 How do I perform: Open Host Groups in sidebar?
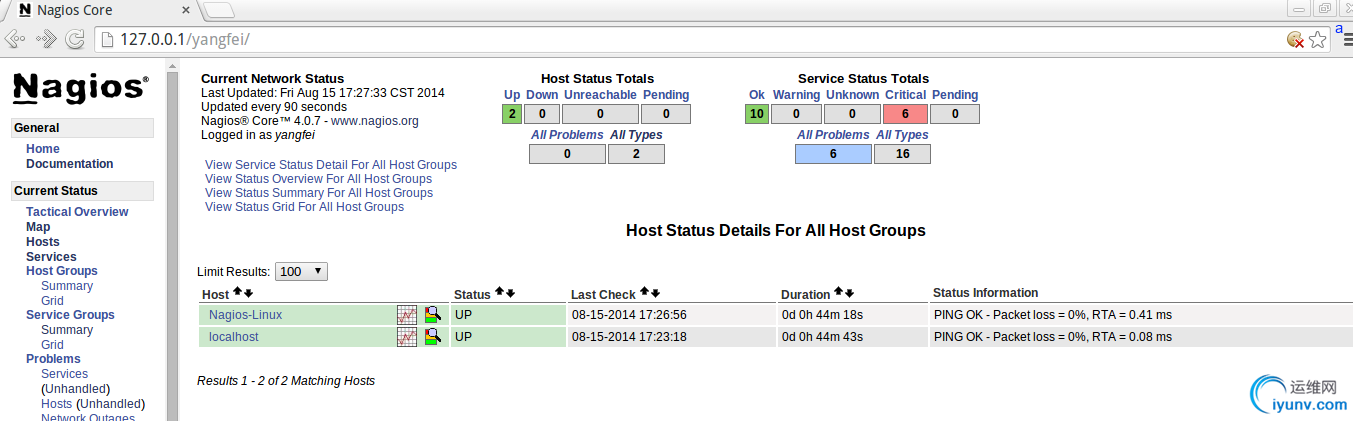62,271
